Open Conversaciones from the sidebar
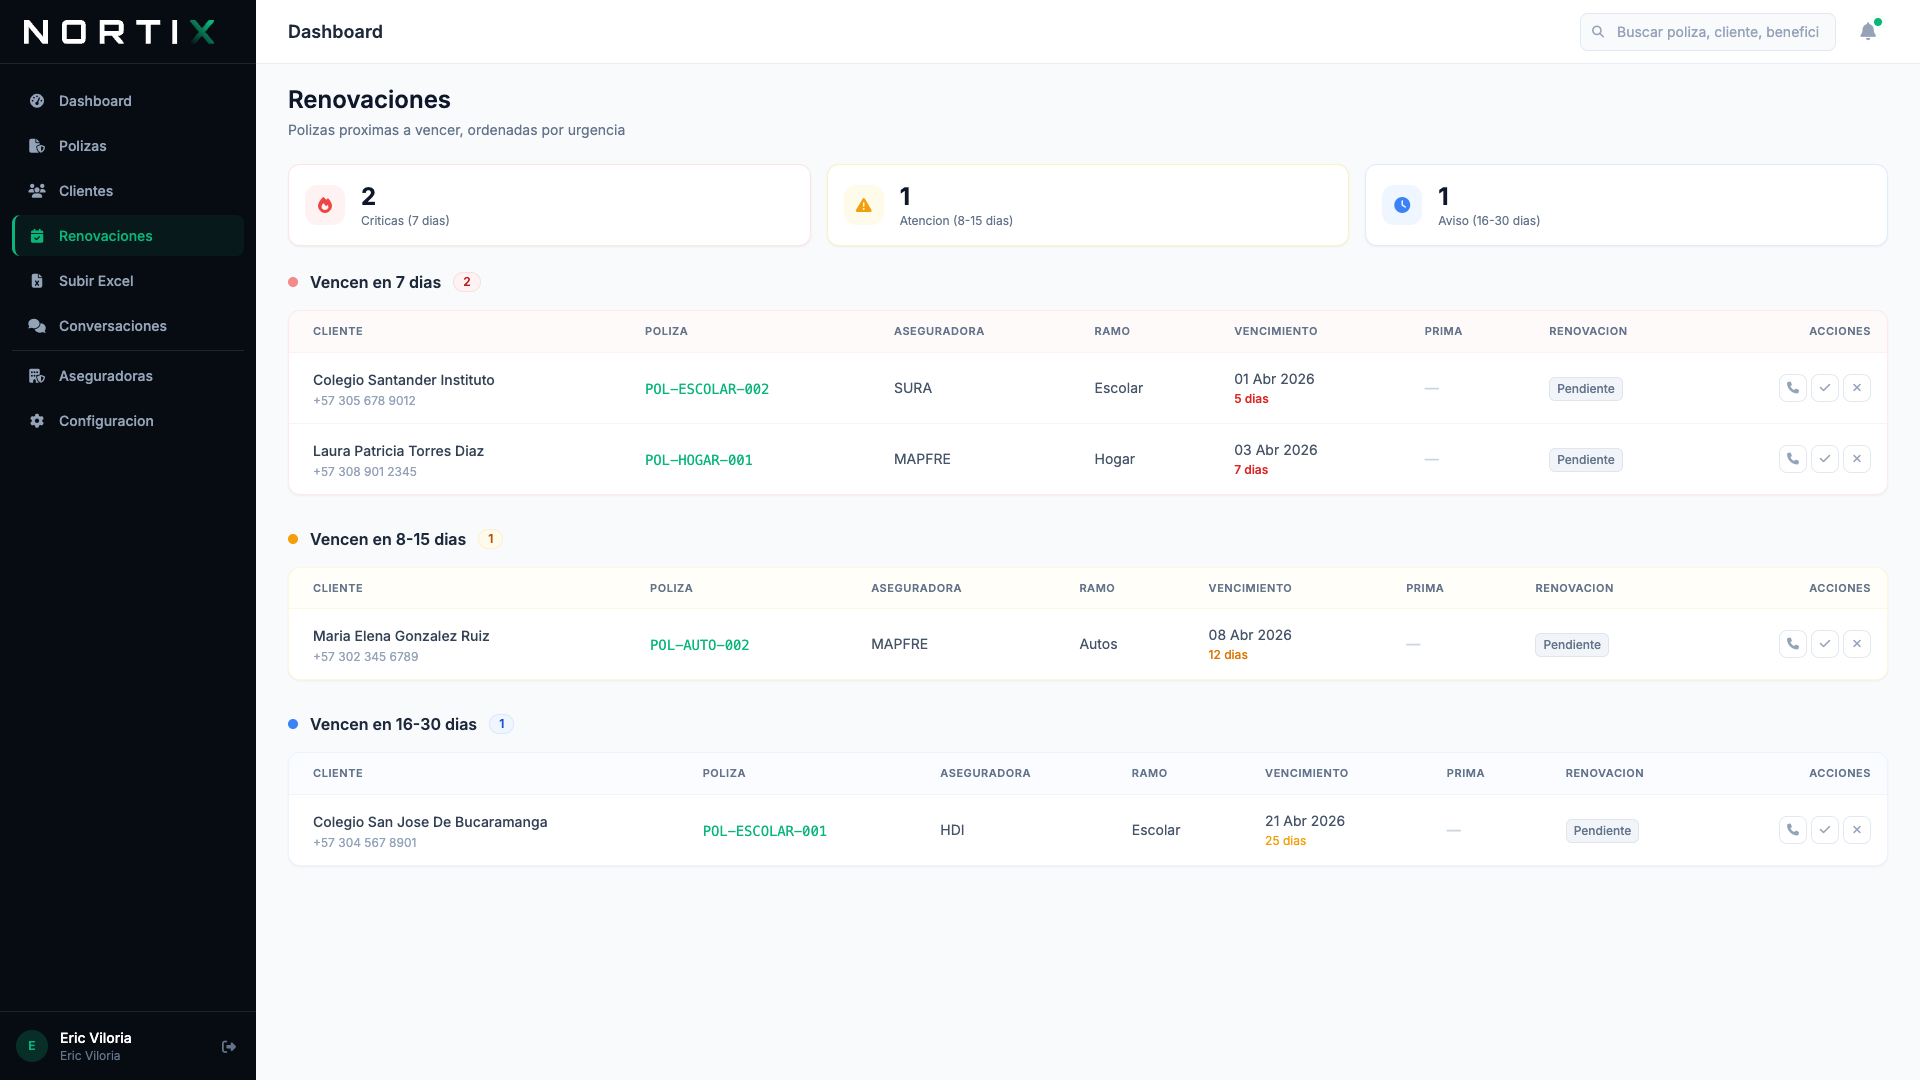Viewport: 1920px width, 1080px height. pyautogui.click(x=112, y=326)
